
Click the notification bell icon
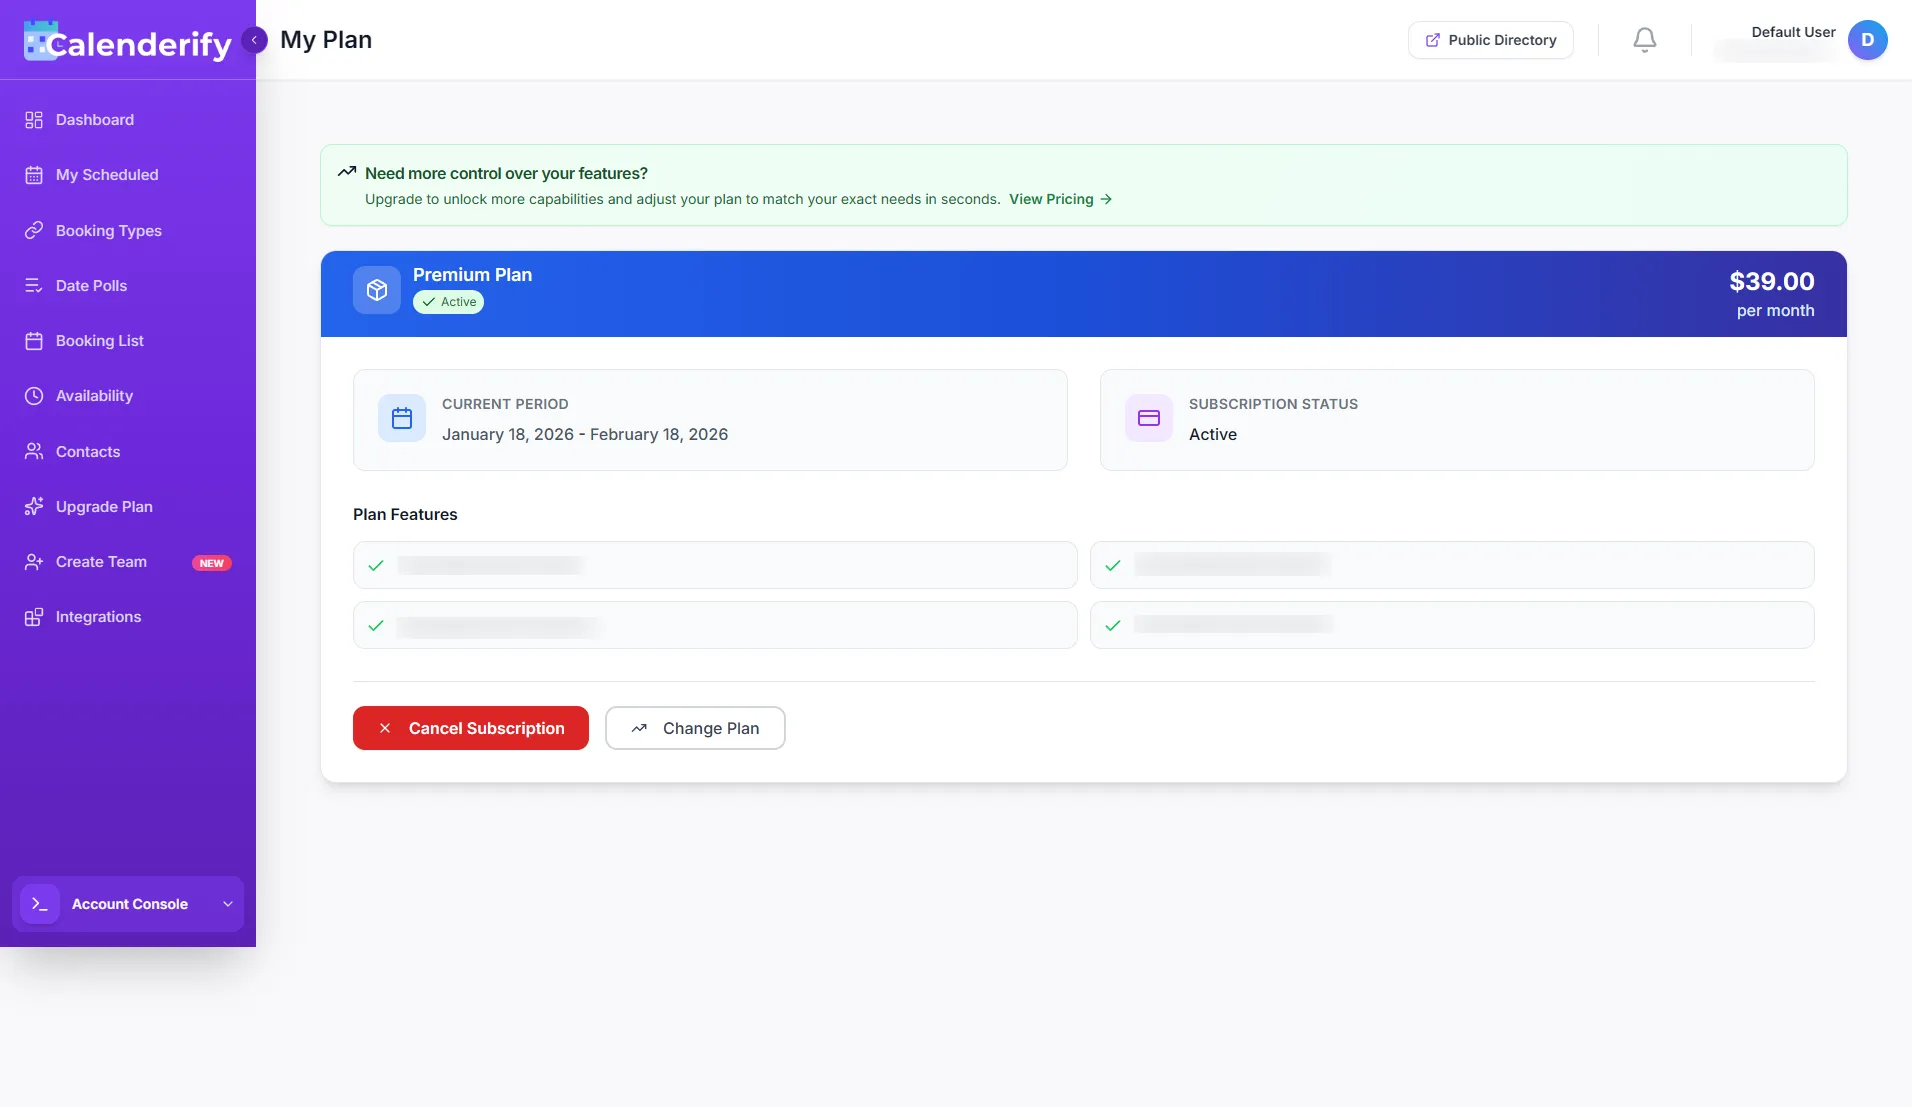1644,40
